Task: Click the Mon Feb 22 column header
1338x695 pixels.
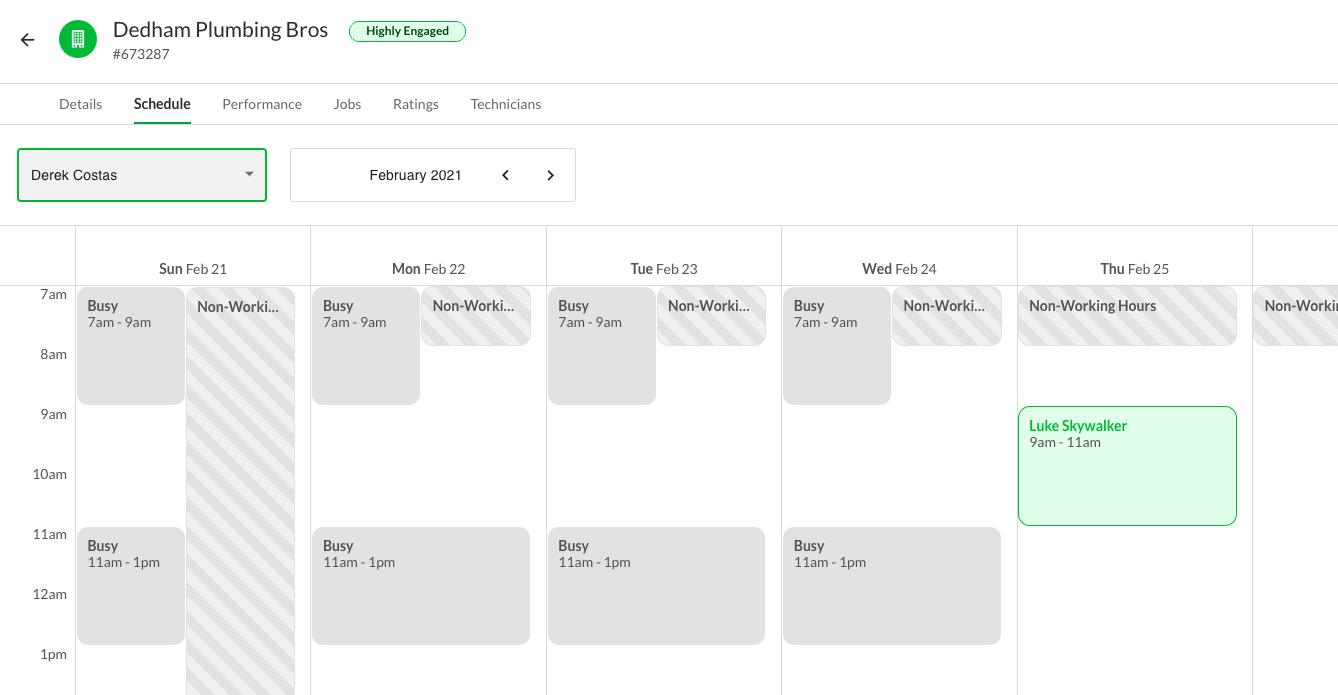Action: [428, 268]
